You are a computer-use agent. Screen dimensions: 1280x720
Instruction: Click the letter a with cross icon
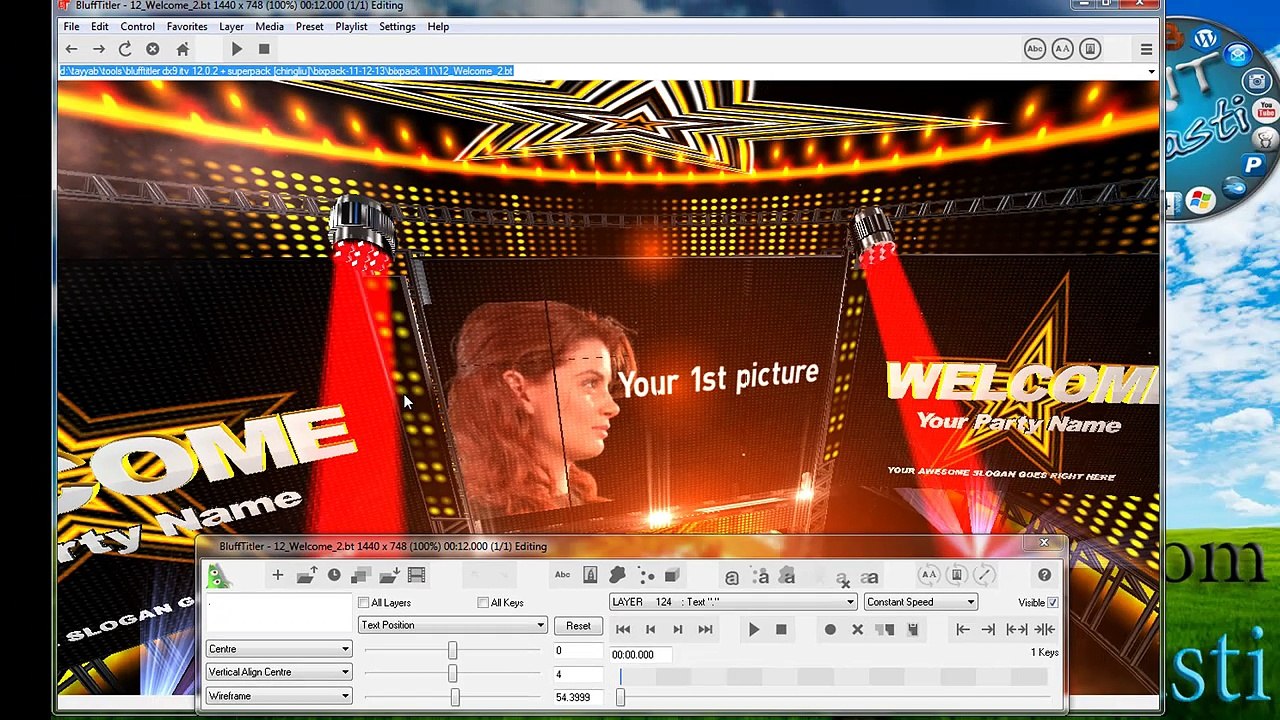[x=843, y=578]
